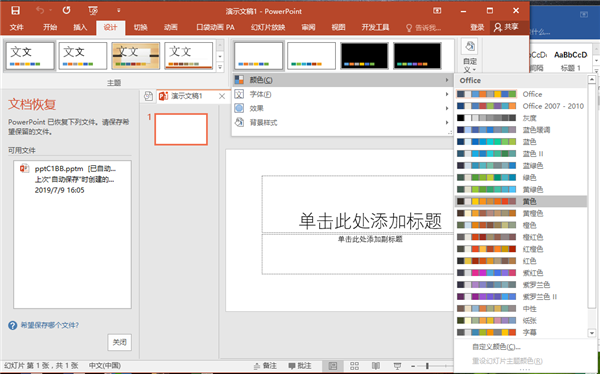Screen dimensions: 600x374
Task: Select the wood-textured theme thumbnail
Action: (135, 56)
